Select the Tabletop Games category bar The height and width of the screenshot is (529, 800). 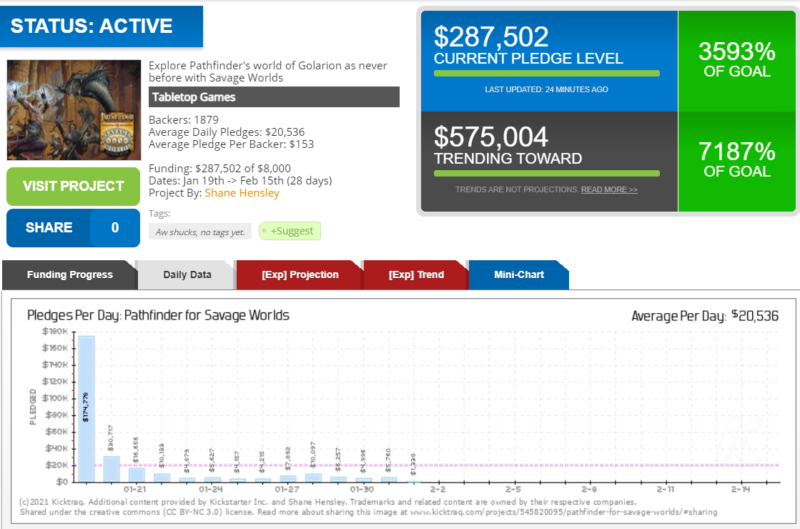pyautogui.click(x=274, y=97)
